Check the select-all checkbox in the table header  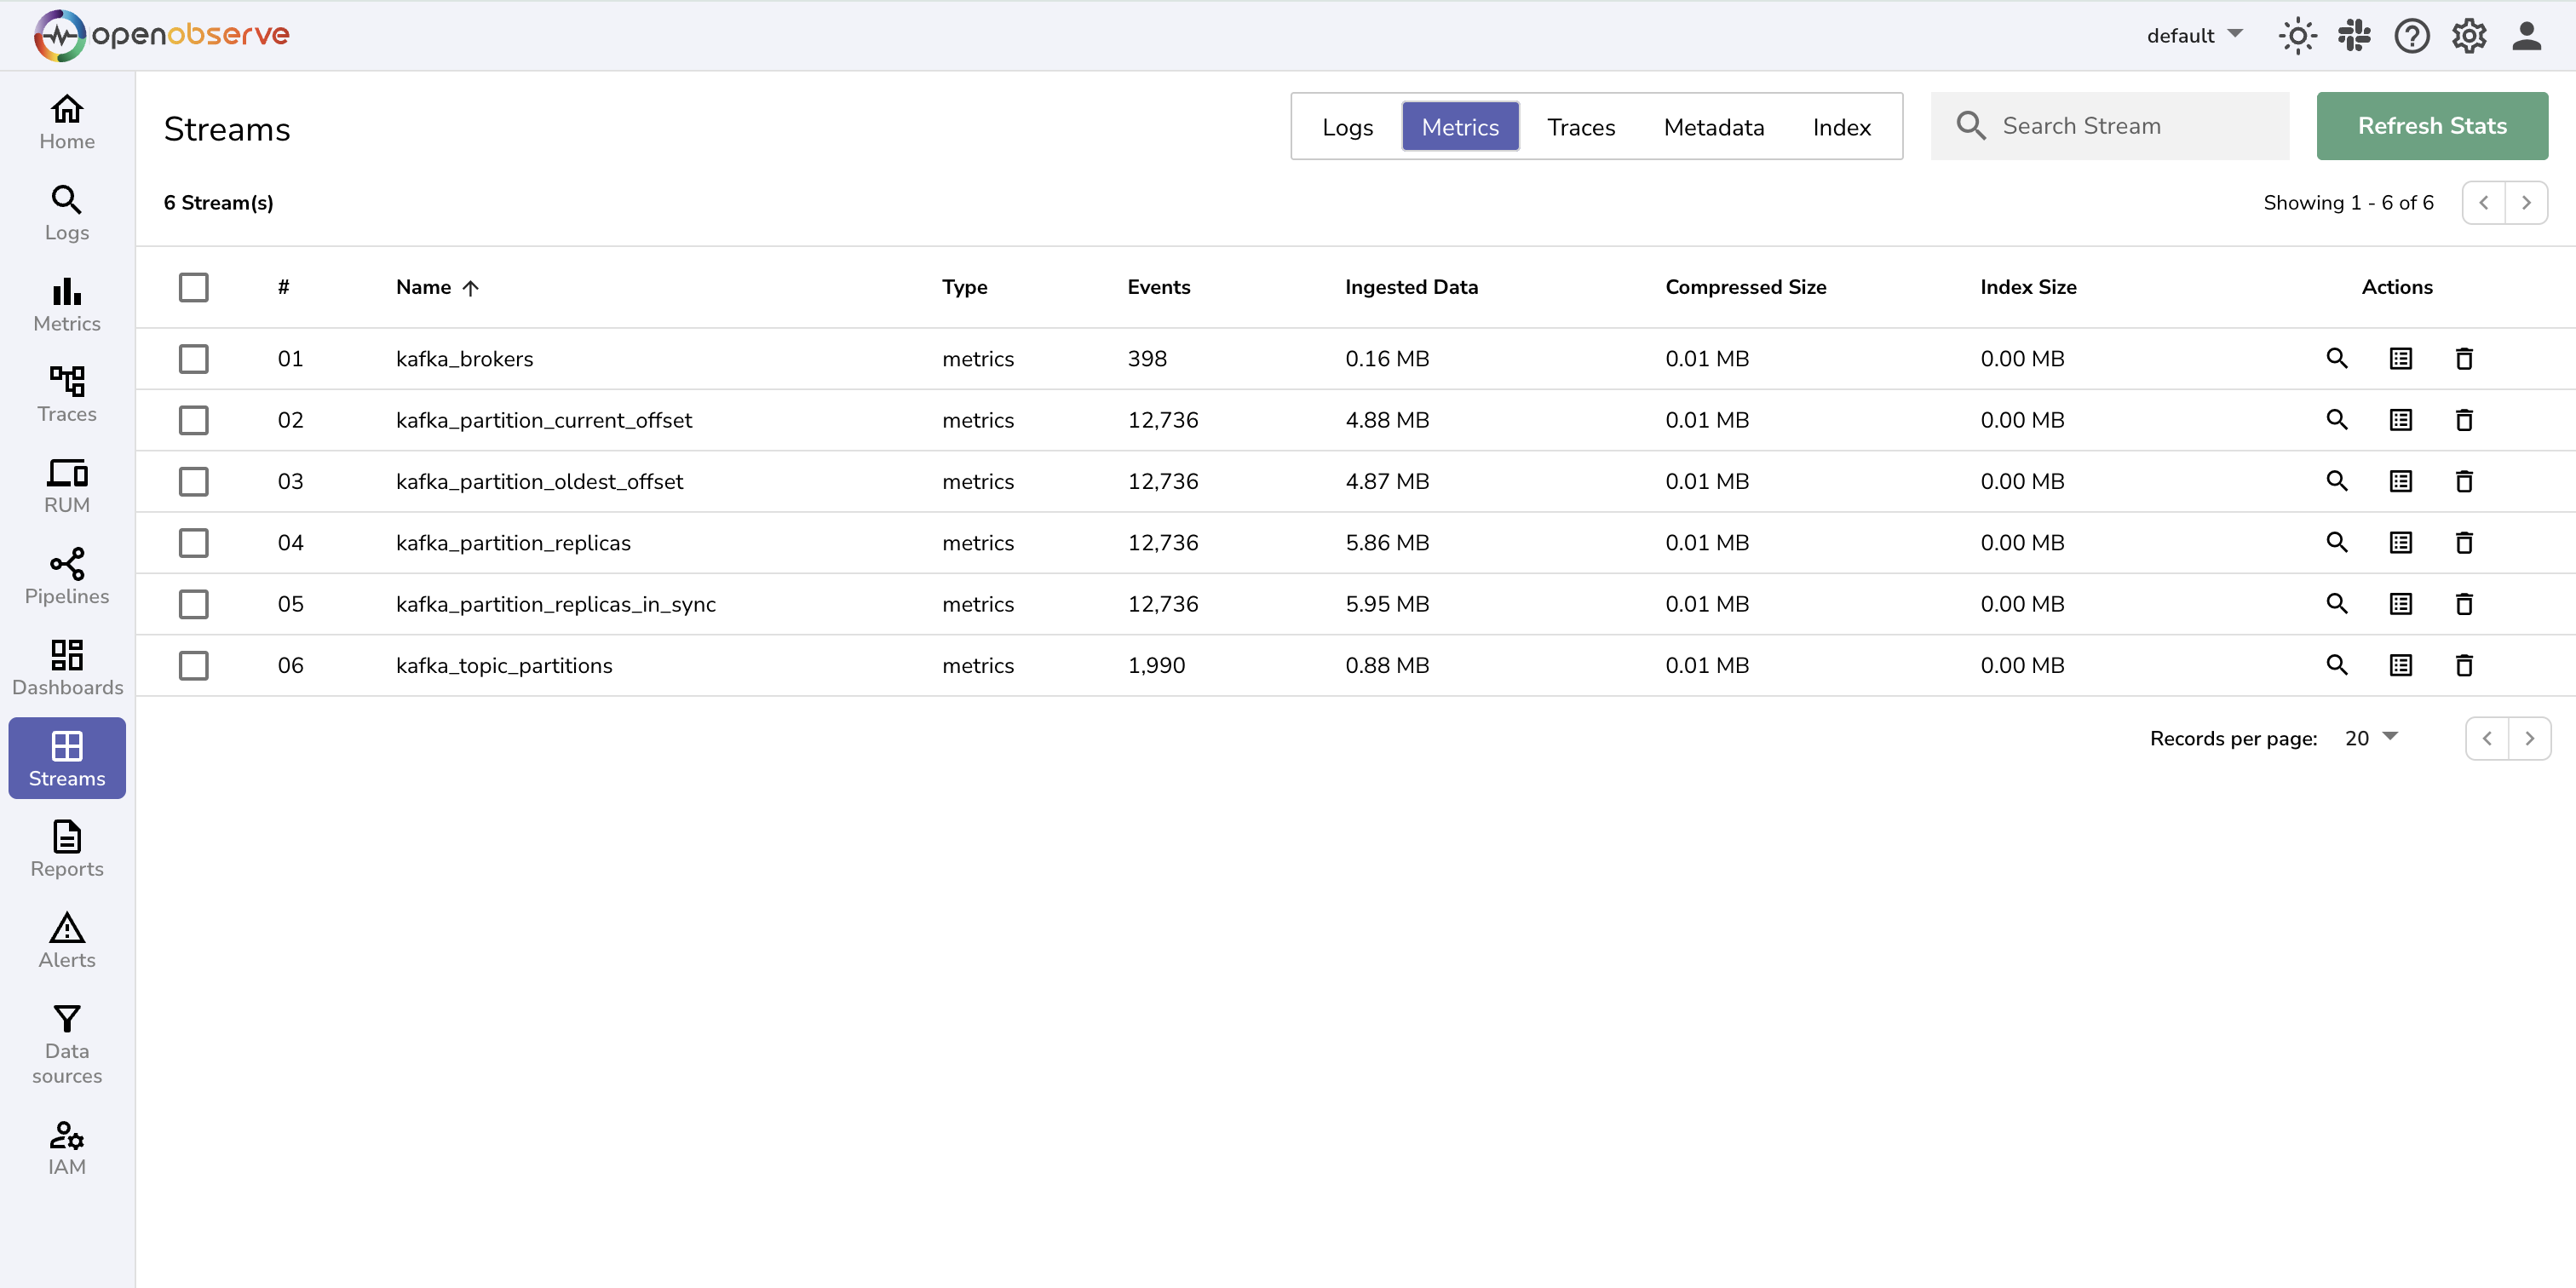click(x=194, y=287)
